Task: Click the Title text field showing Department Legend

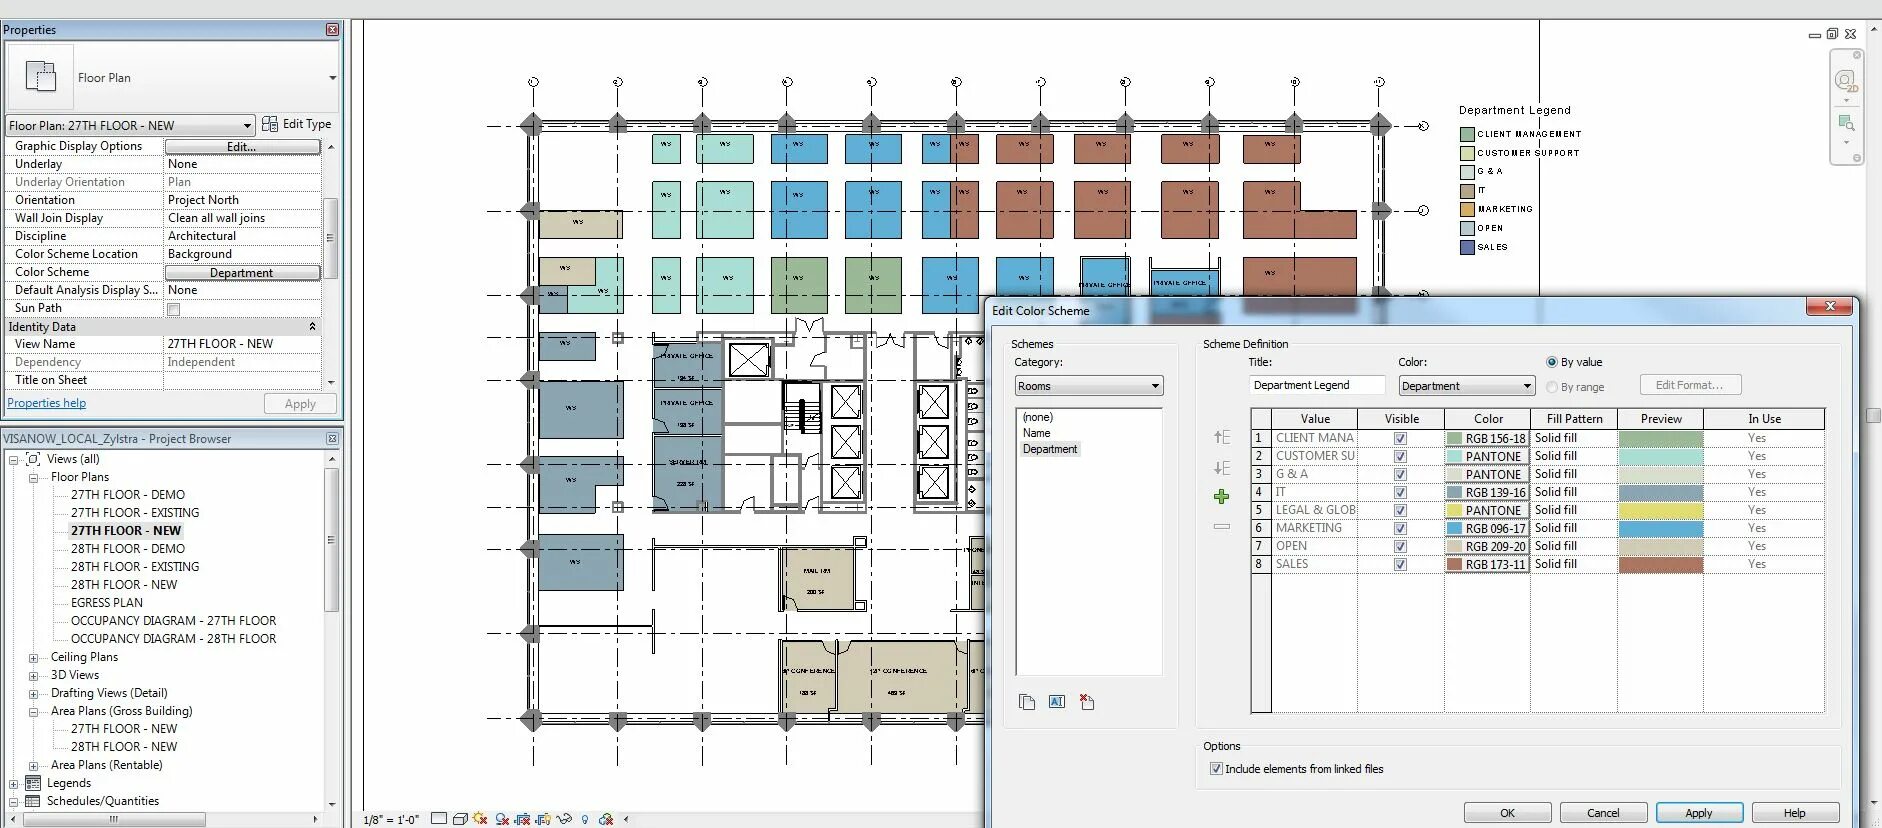Action: 1317,385
